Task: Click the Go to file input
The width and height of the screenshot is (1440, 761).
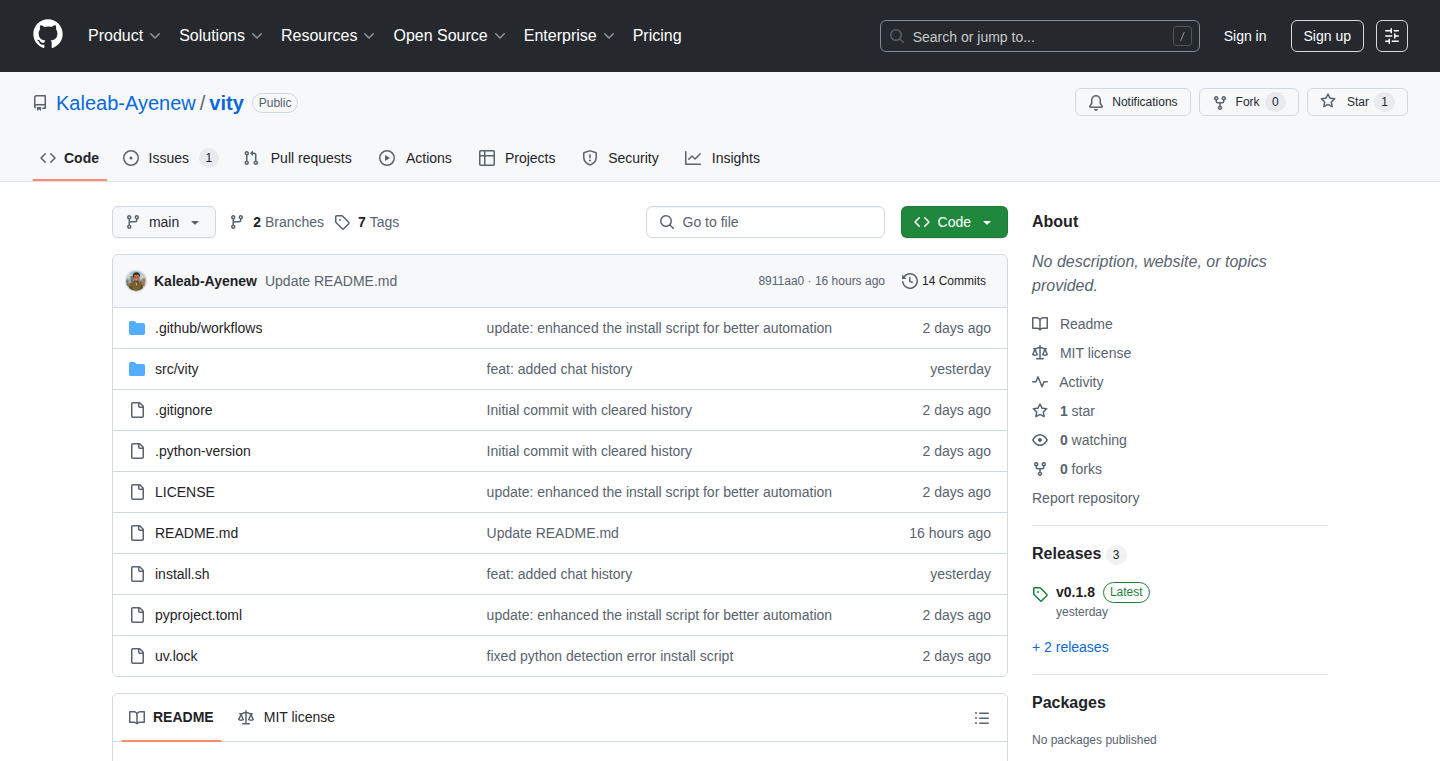Action: [765, 222]
